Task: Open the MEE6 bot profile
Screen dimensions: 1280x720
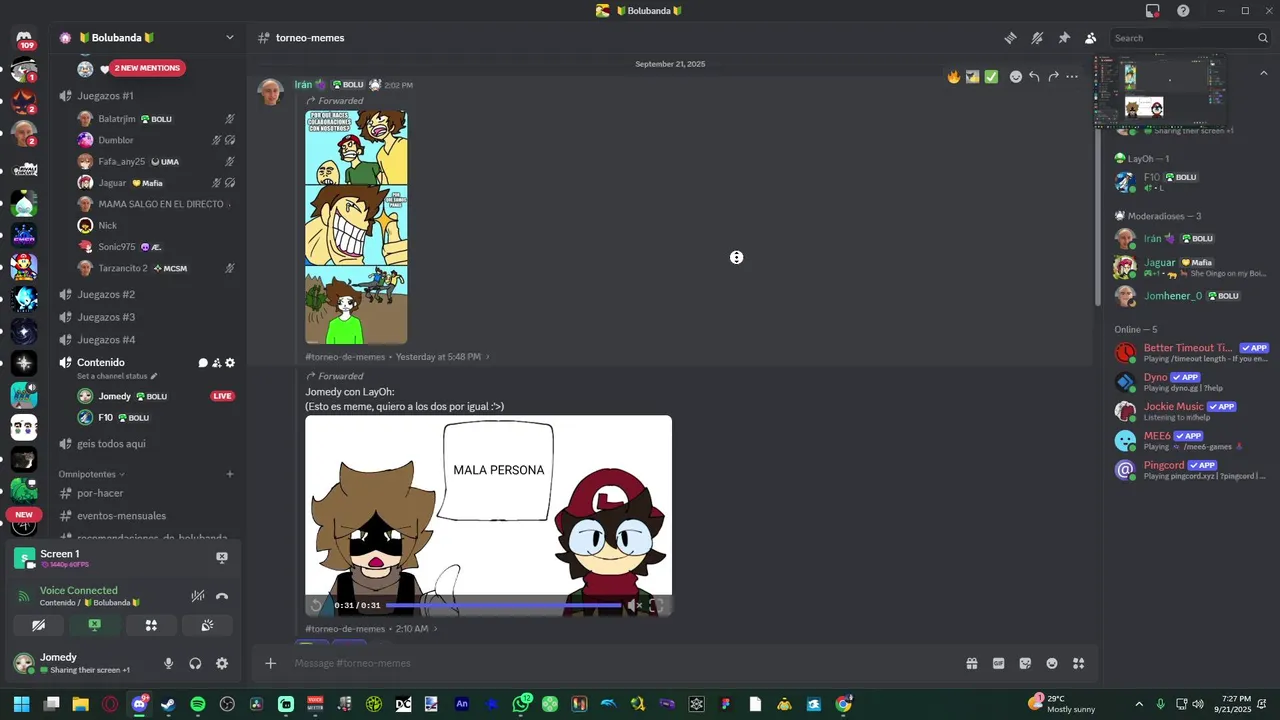Action: [1191, 441]
